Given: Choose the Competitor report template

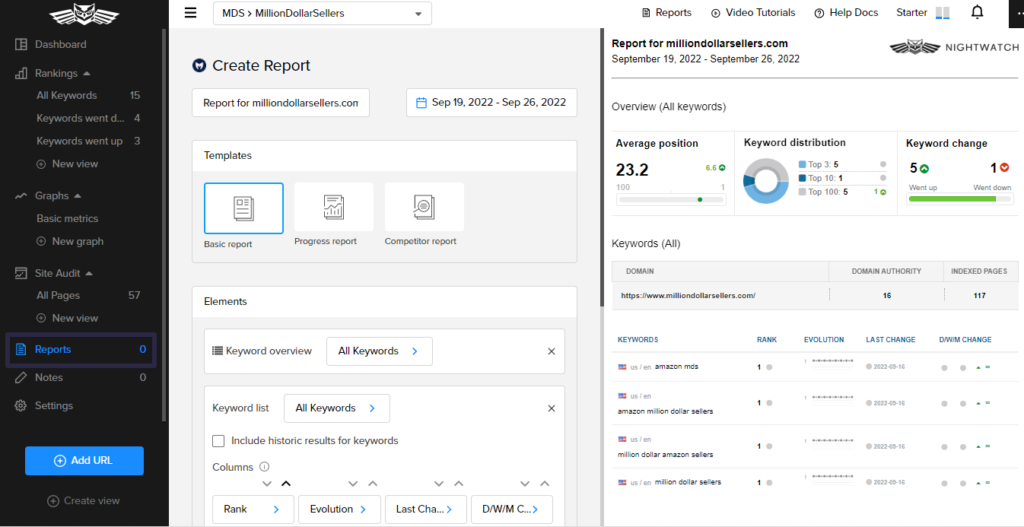Looking at the screenshot, I should (x=424, y=206).
